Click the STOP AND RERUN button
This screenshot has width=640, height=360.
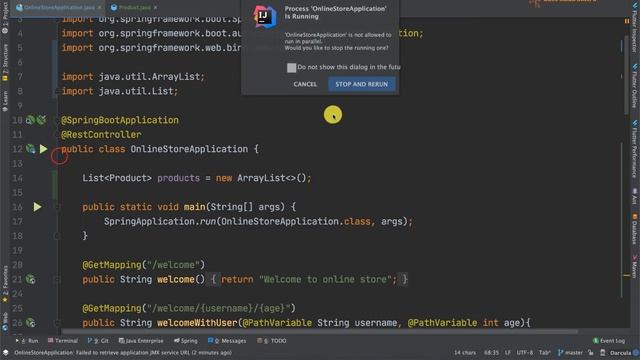click(x=361, y=84)
